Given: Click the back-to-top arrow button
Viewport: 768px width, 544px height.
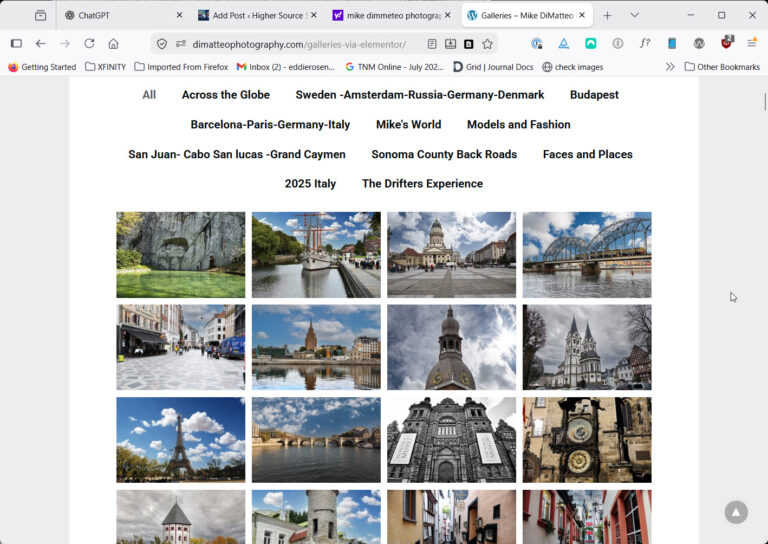Looking at the screenshot, I should pos(736,512).
